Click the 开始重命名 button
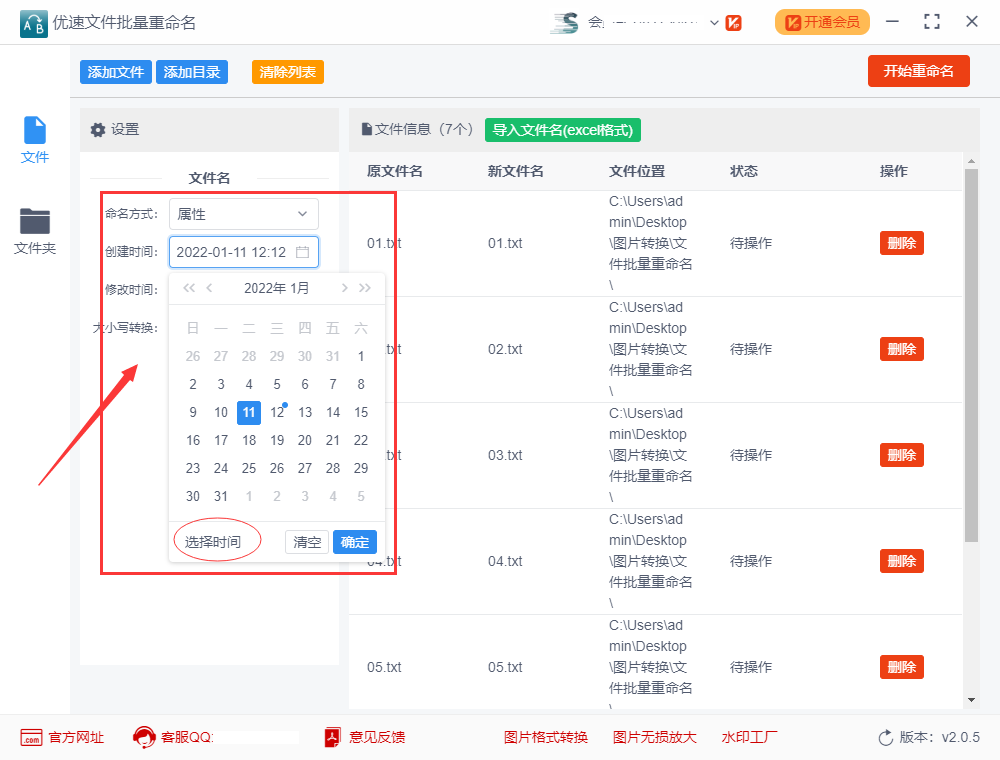This screenshot has height=760, width=1000. pyautogui.click(x=918, y=71)
